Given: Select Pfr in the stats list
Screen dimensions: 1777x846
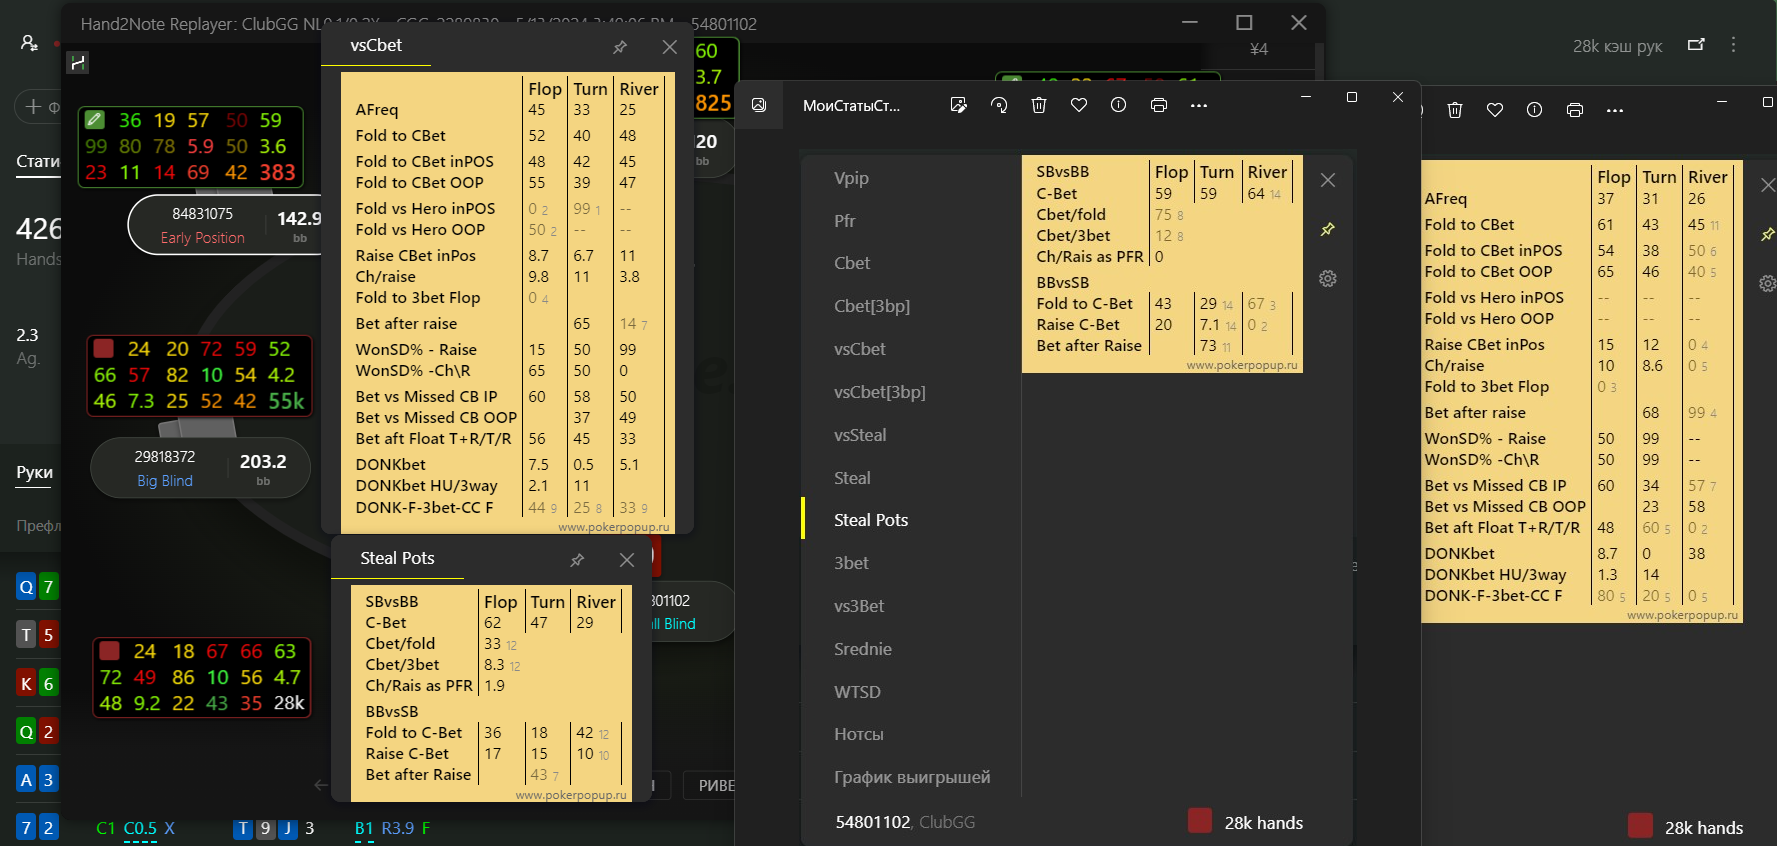Looking at the screenshot, I should click(845, 221).
